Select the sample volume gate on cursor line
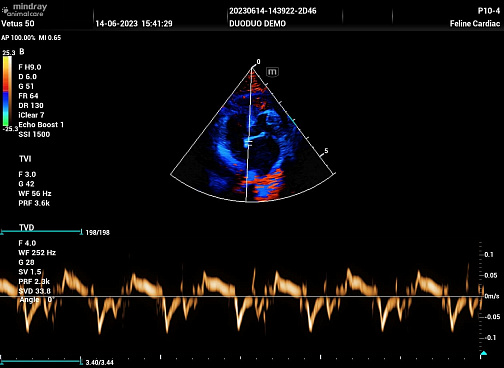Screen dimensions: 504x368 click(x=248, y=143)
